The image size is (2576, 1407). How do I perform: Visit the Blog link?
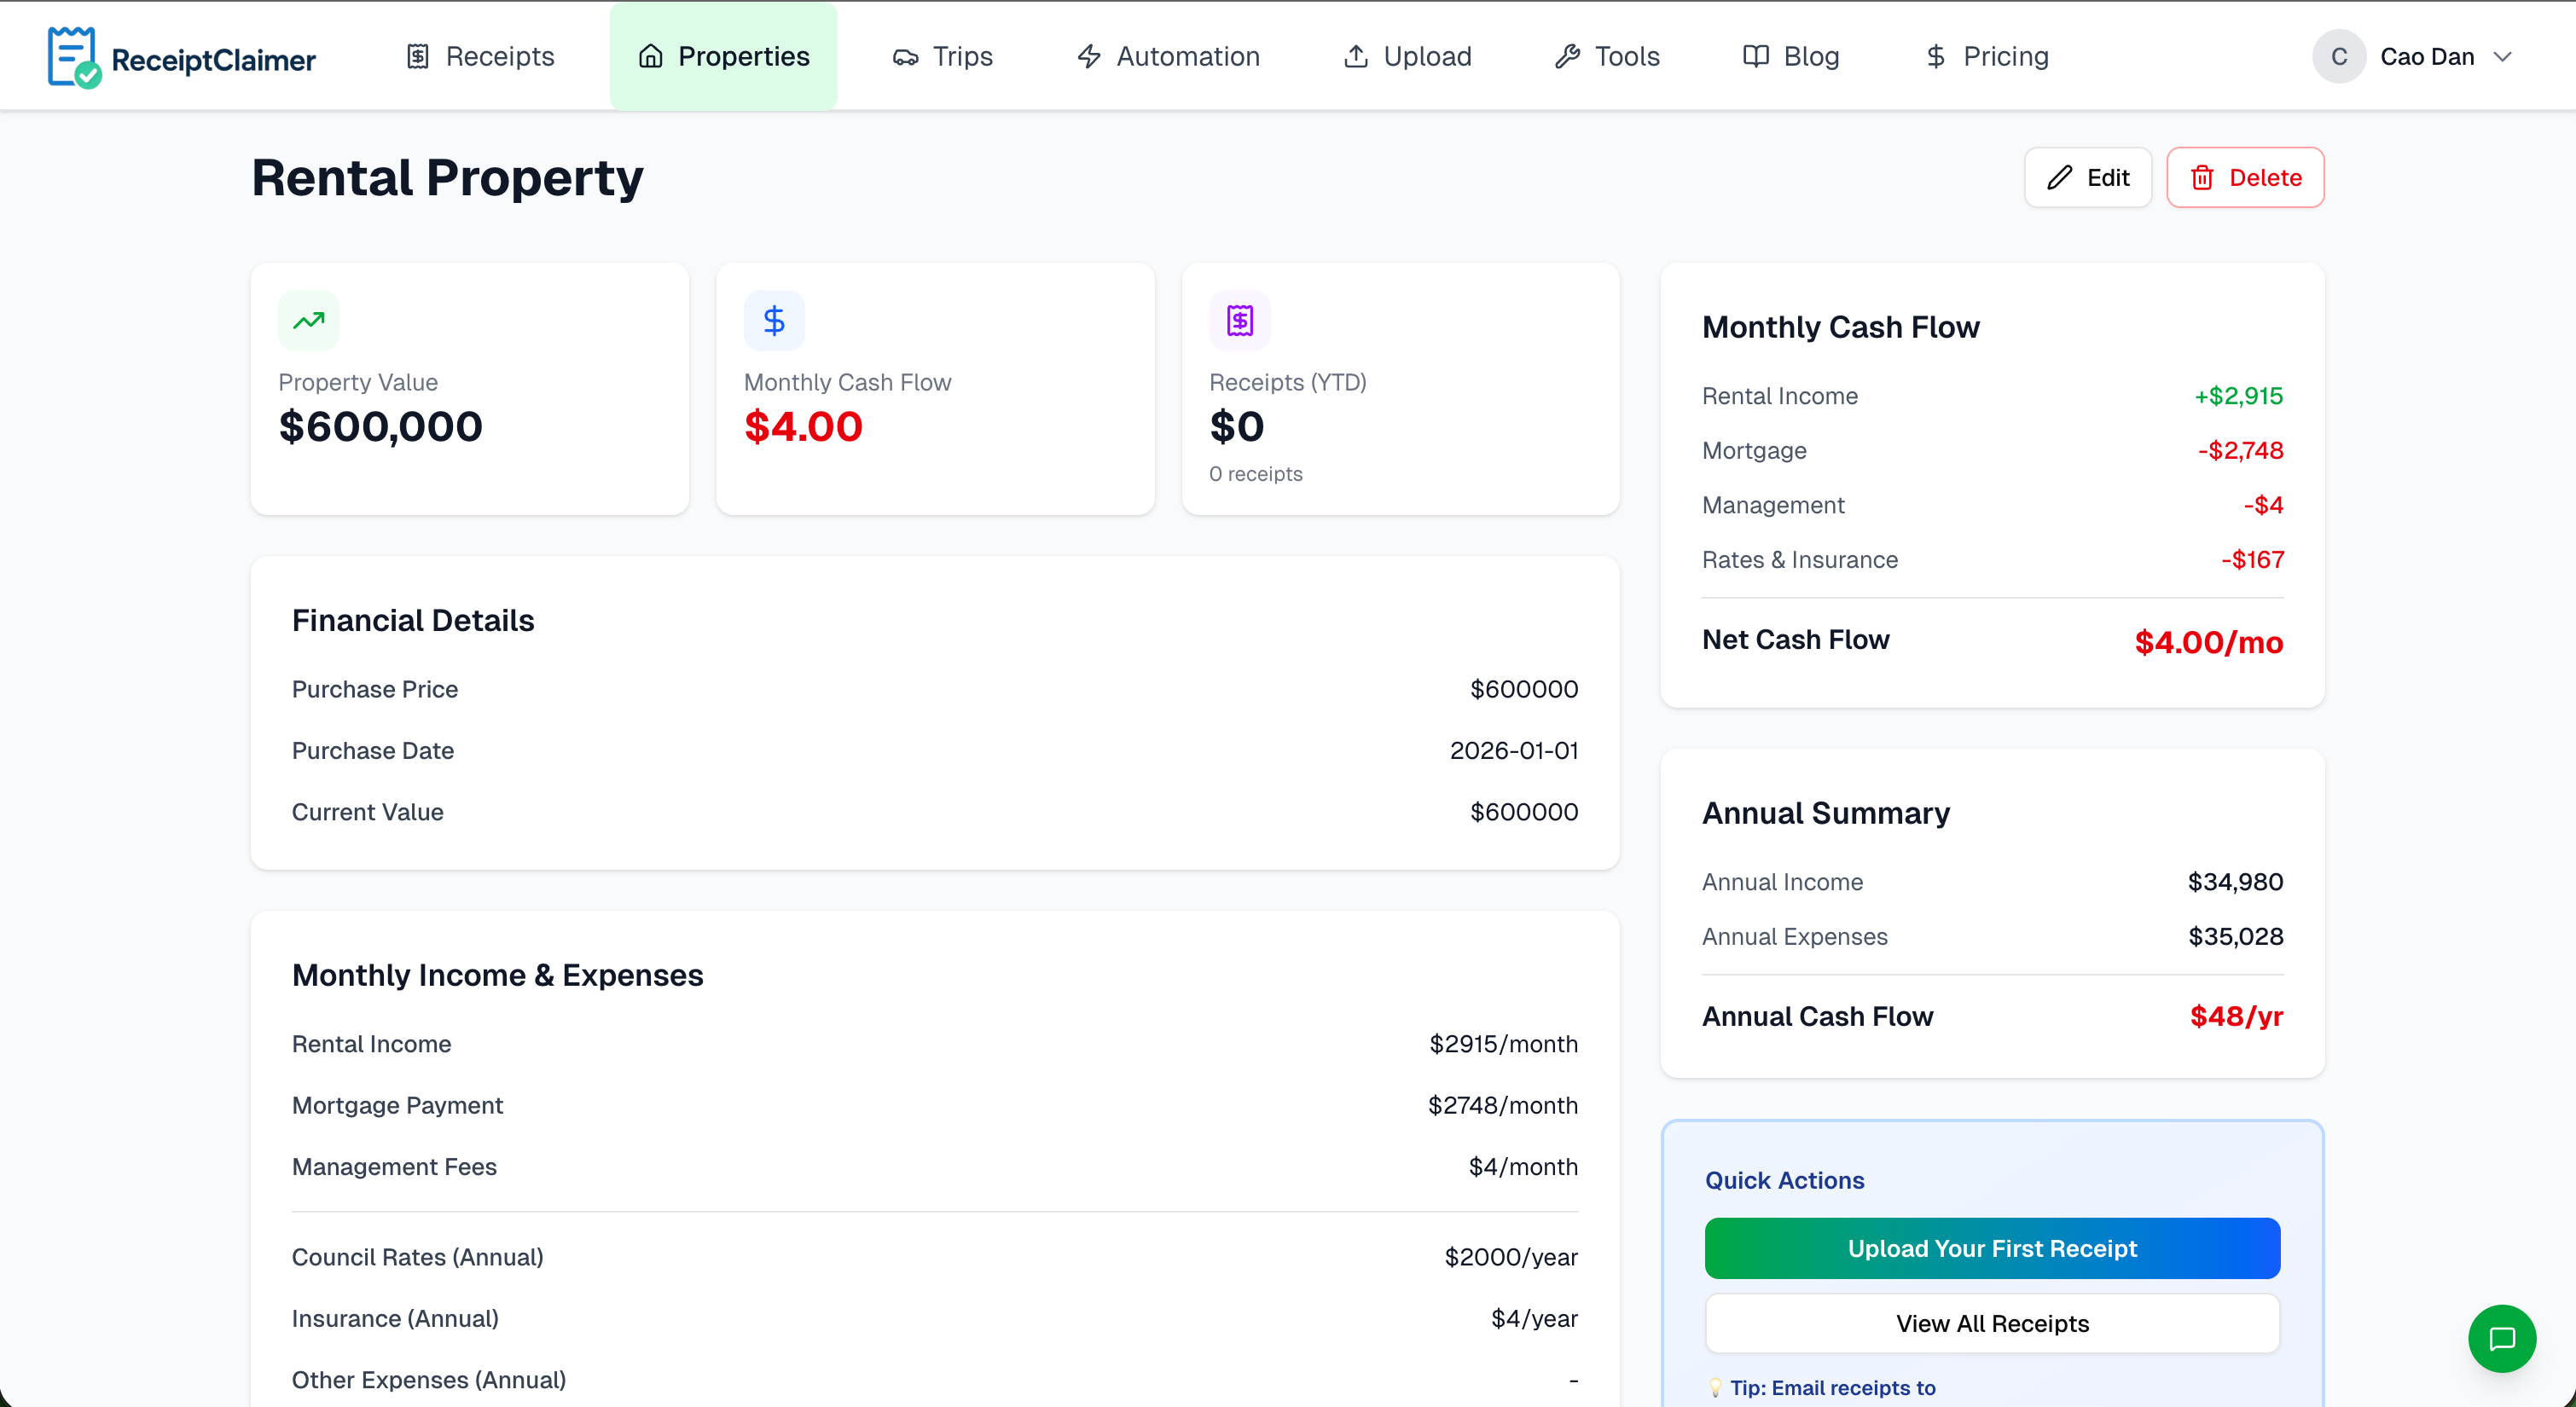(1791, 57)
